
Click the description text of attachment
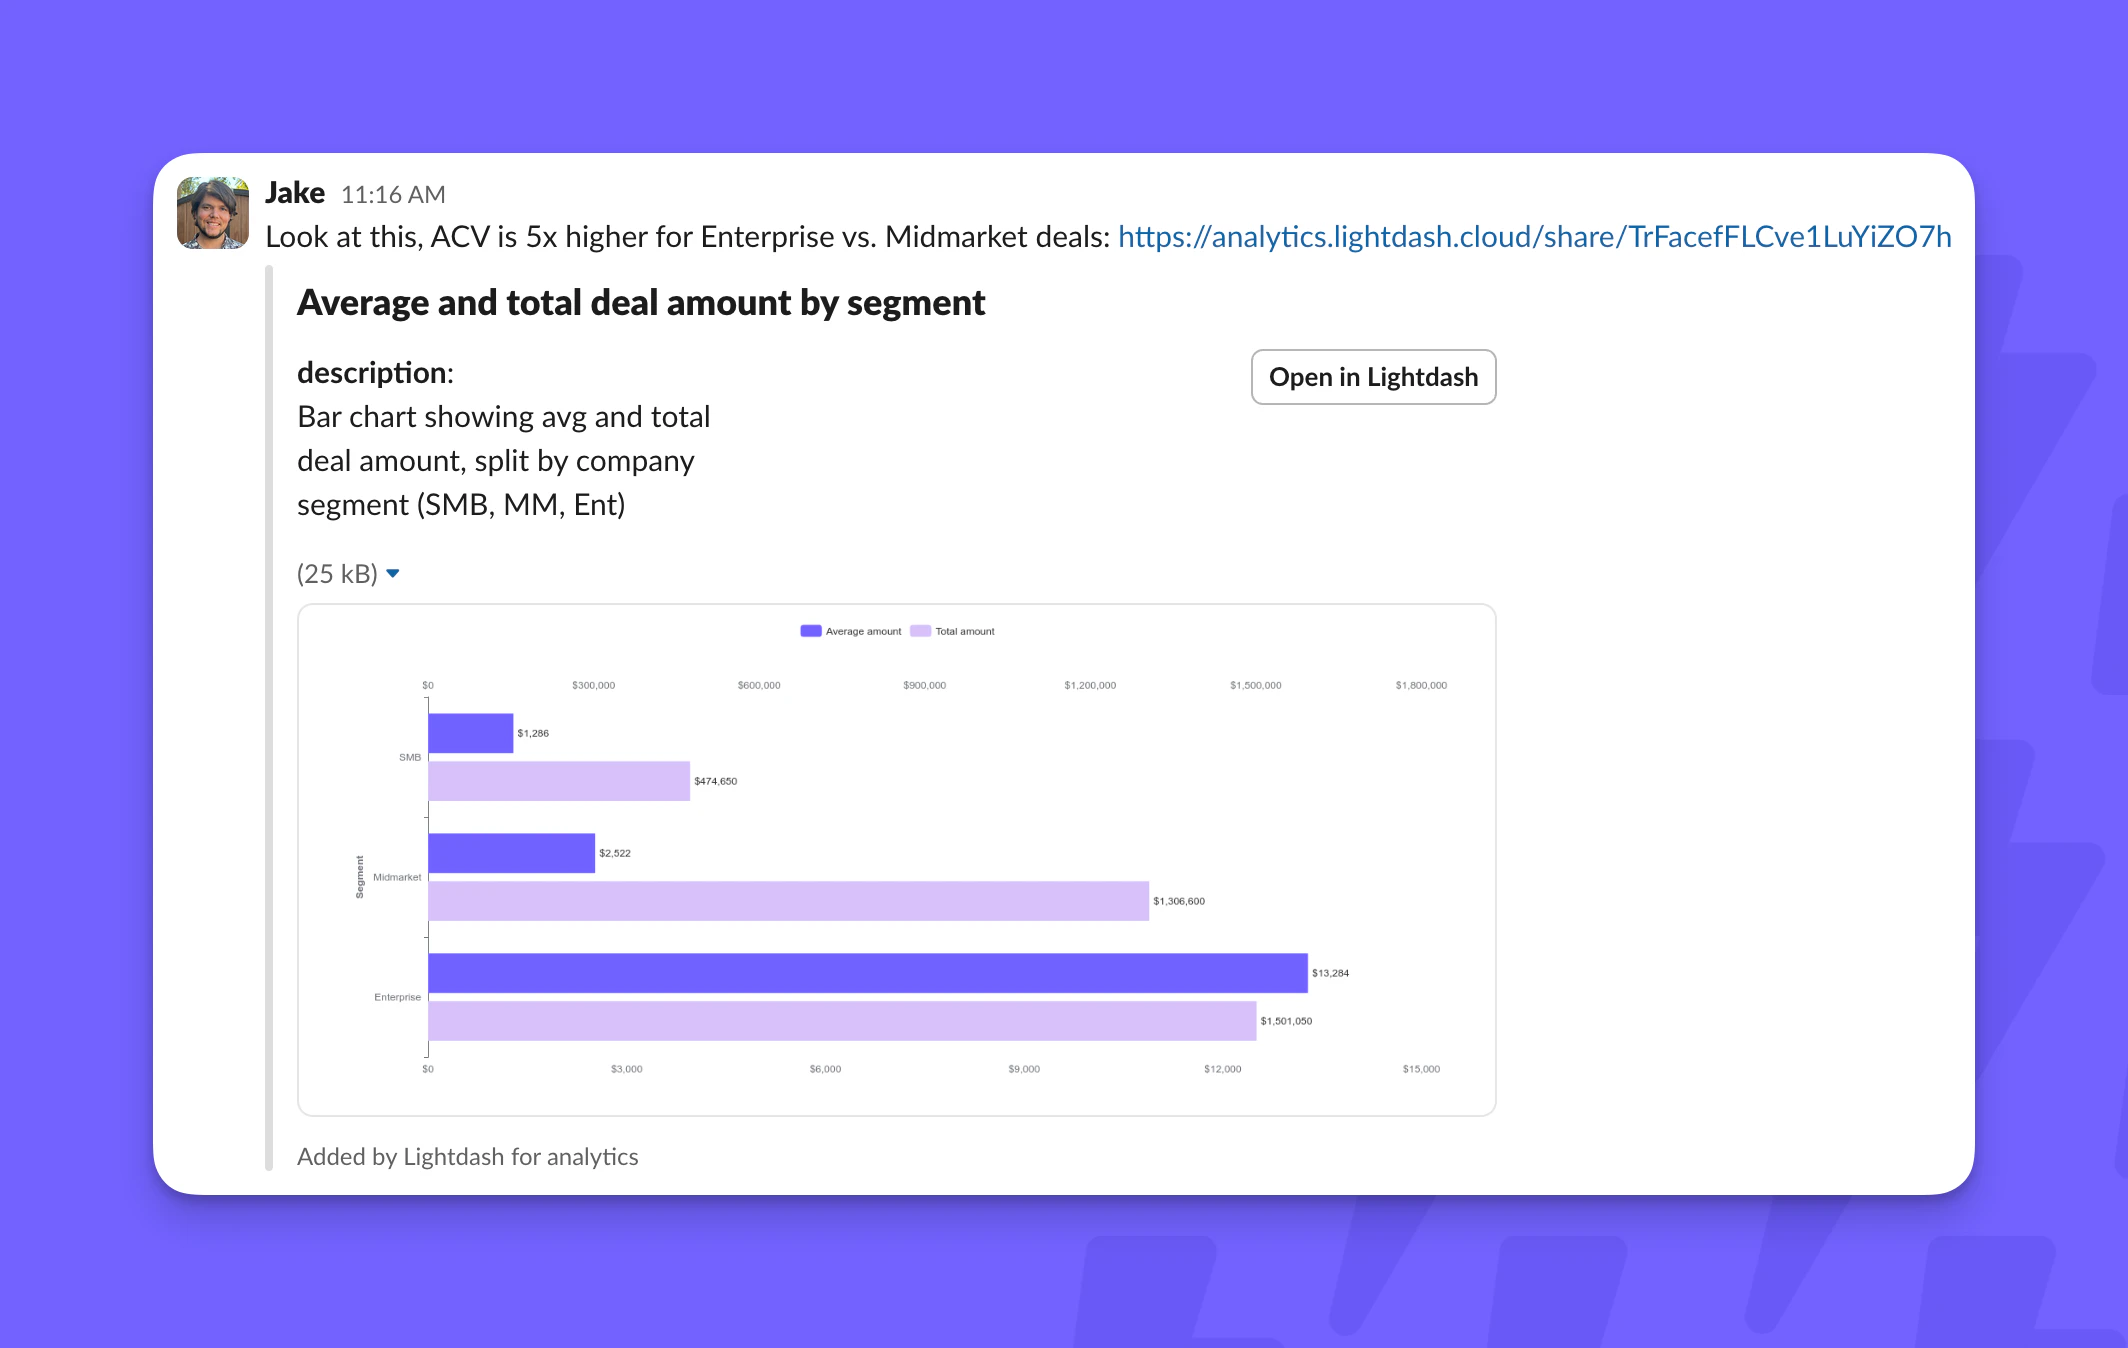pyautogui.click(x=504, y=461)
